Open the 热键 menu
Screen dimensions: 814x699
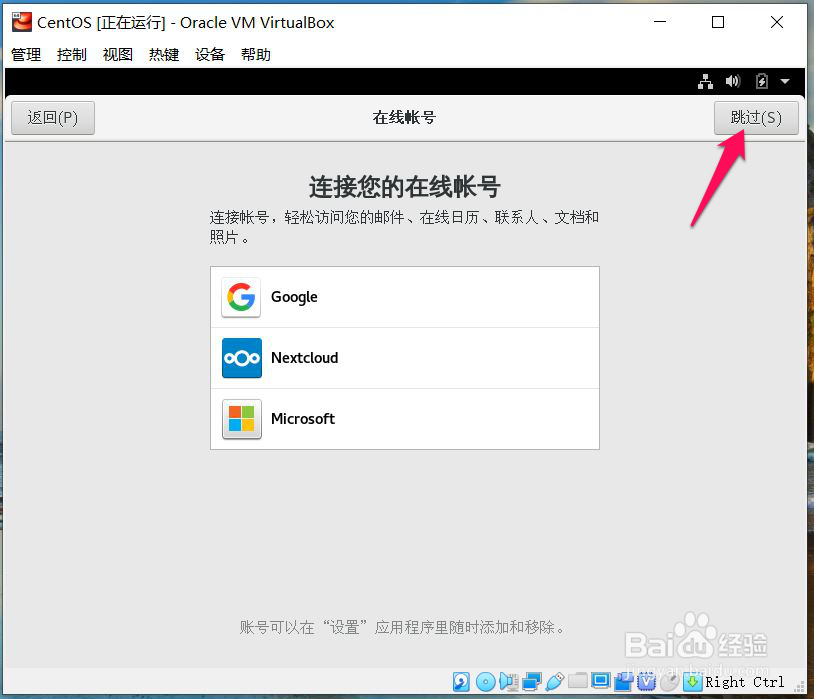[164, 55]
